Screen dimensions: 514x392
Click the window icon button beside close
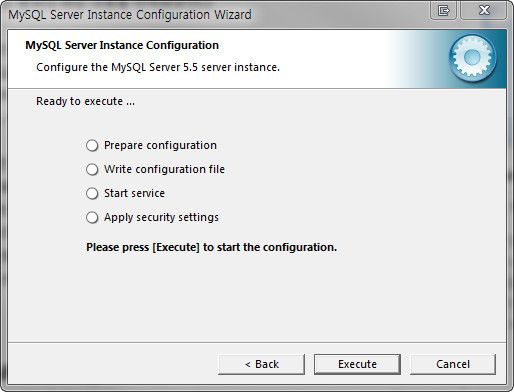(x=444, y=10)
